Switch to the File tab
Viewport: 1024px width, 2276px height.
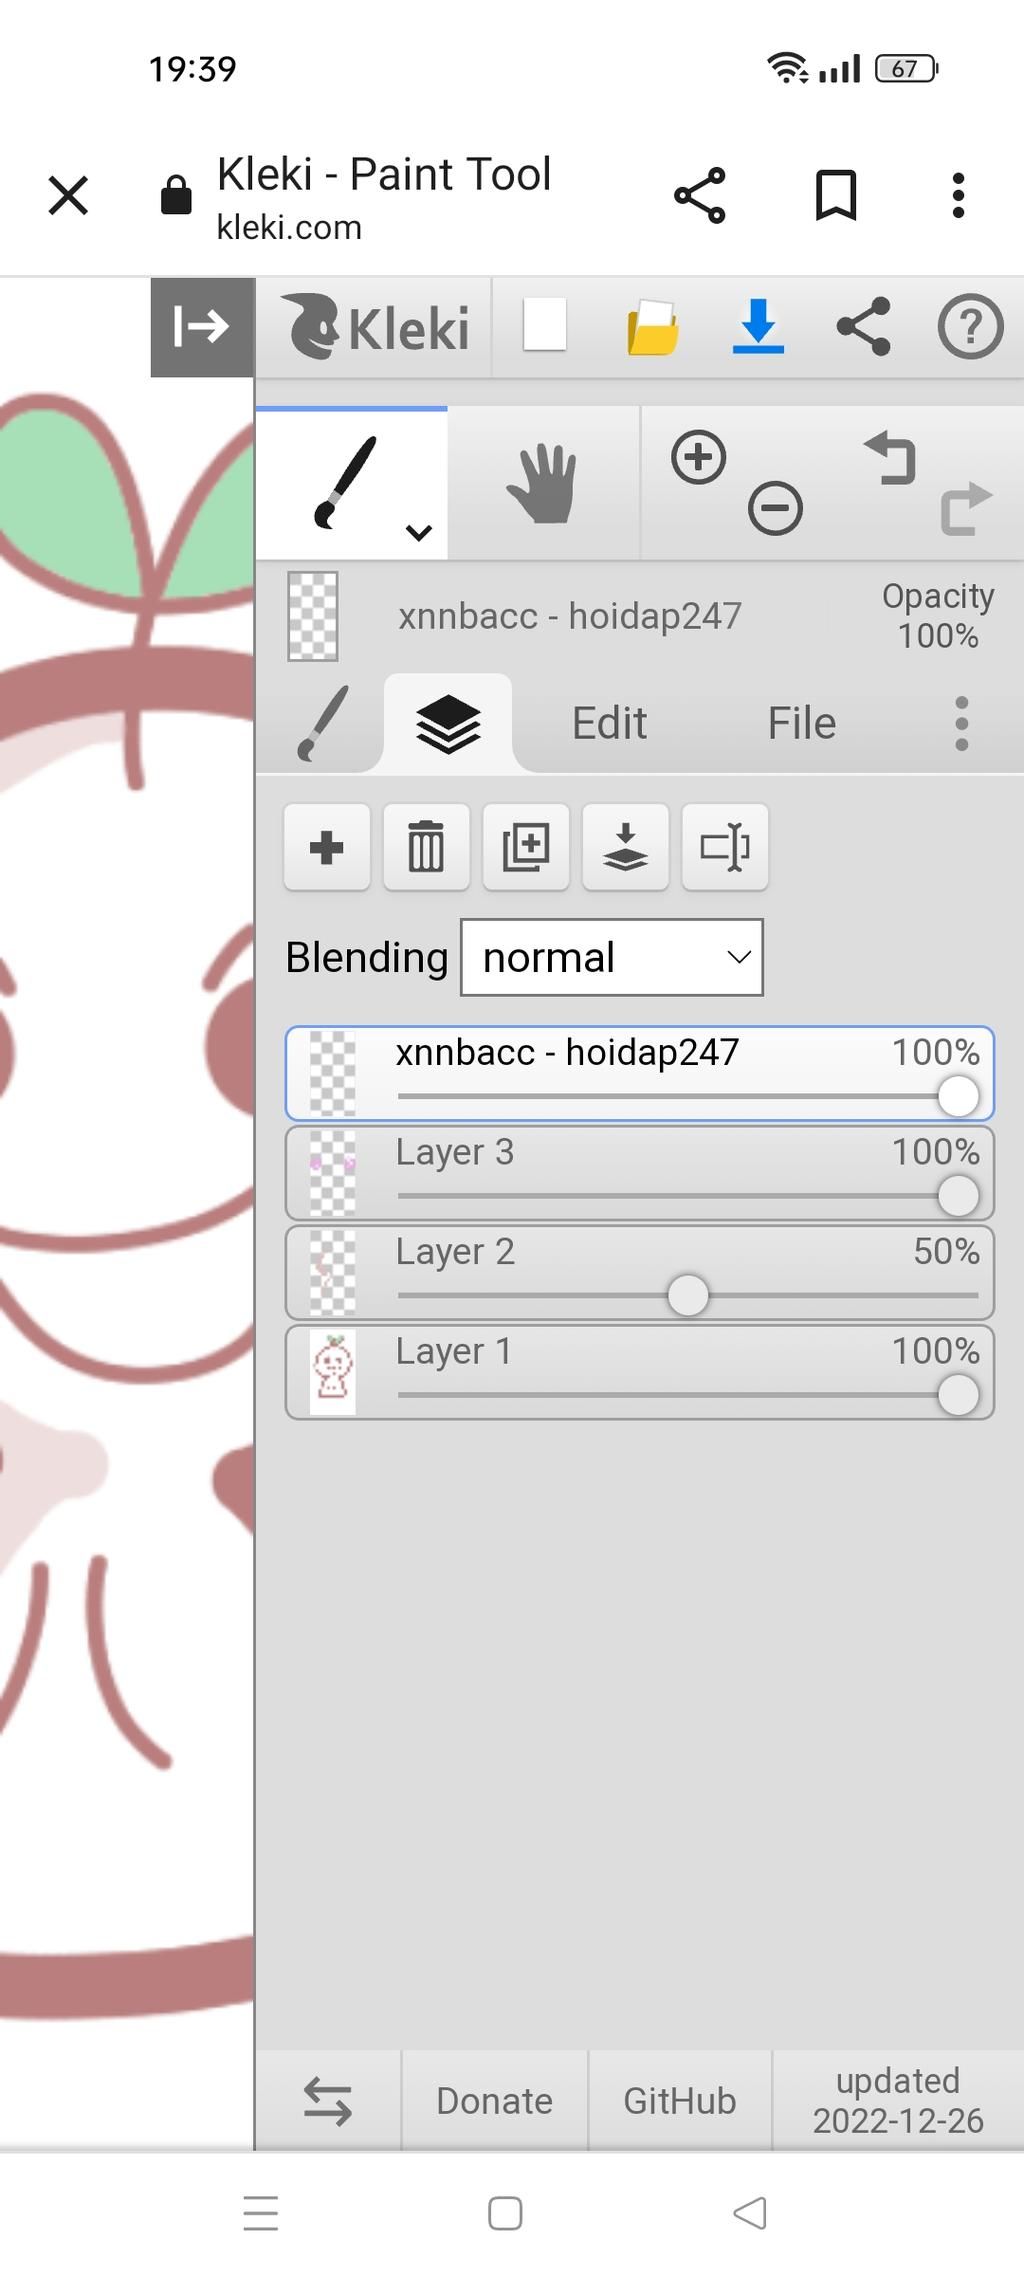pyautogui.click(x=801, y=723)
